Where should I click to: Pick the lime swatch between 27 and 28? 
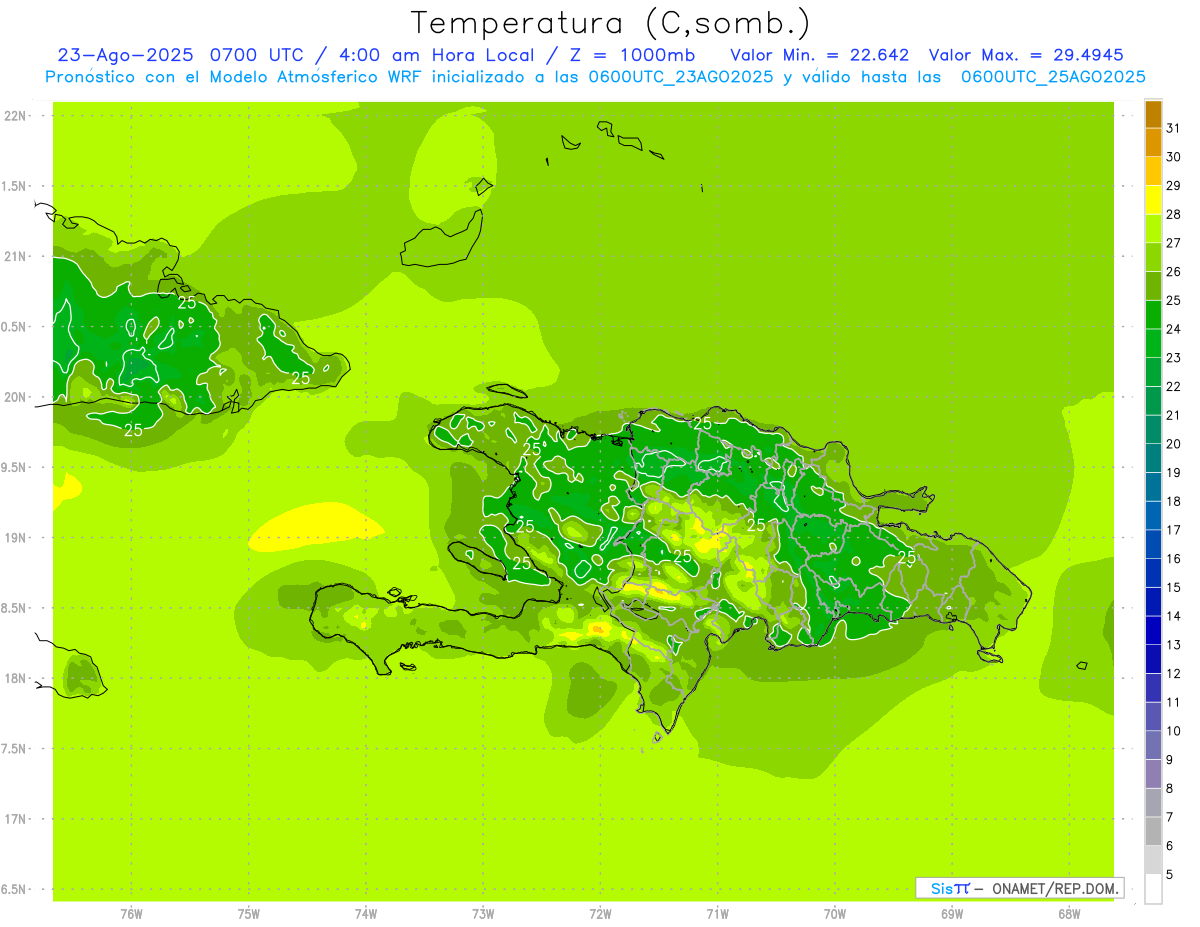1153,229
